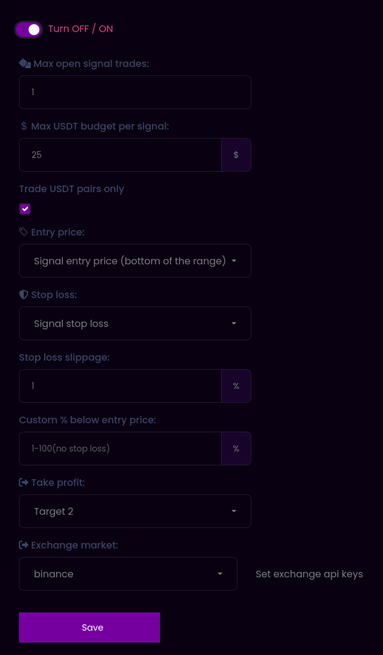Expand the Take profit Target 2 dropdown

[135, 511]
